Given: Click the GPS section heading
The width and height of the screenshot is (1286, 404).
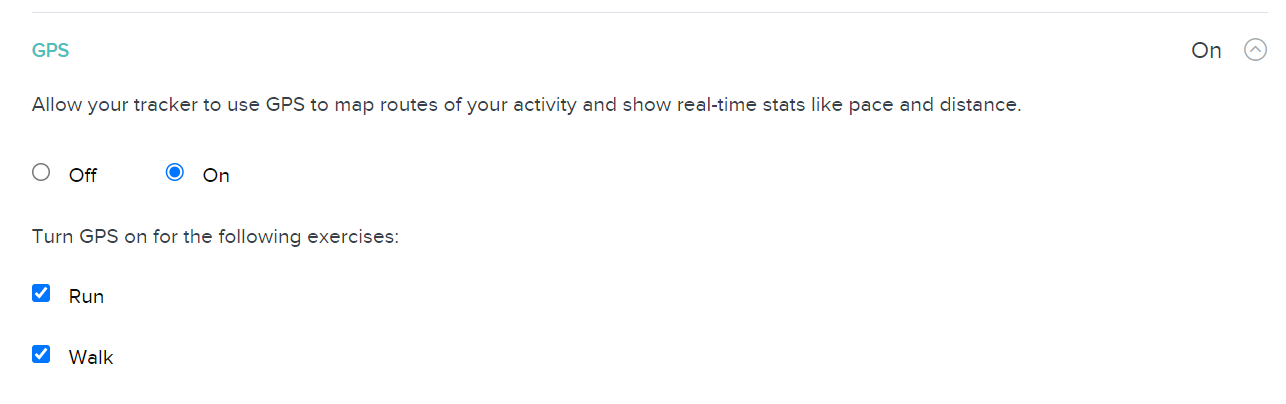Looking at the screenshot, I should click(50, 50).
